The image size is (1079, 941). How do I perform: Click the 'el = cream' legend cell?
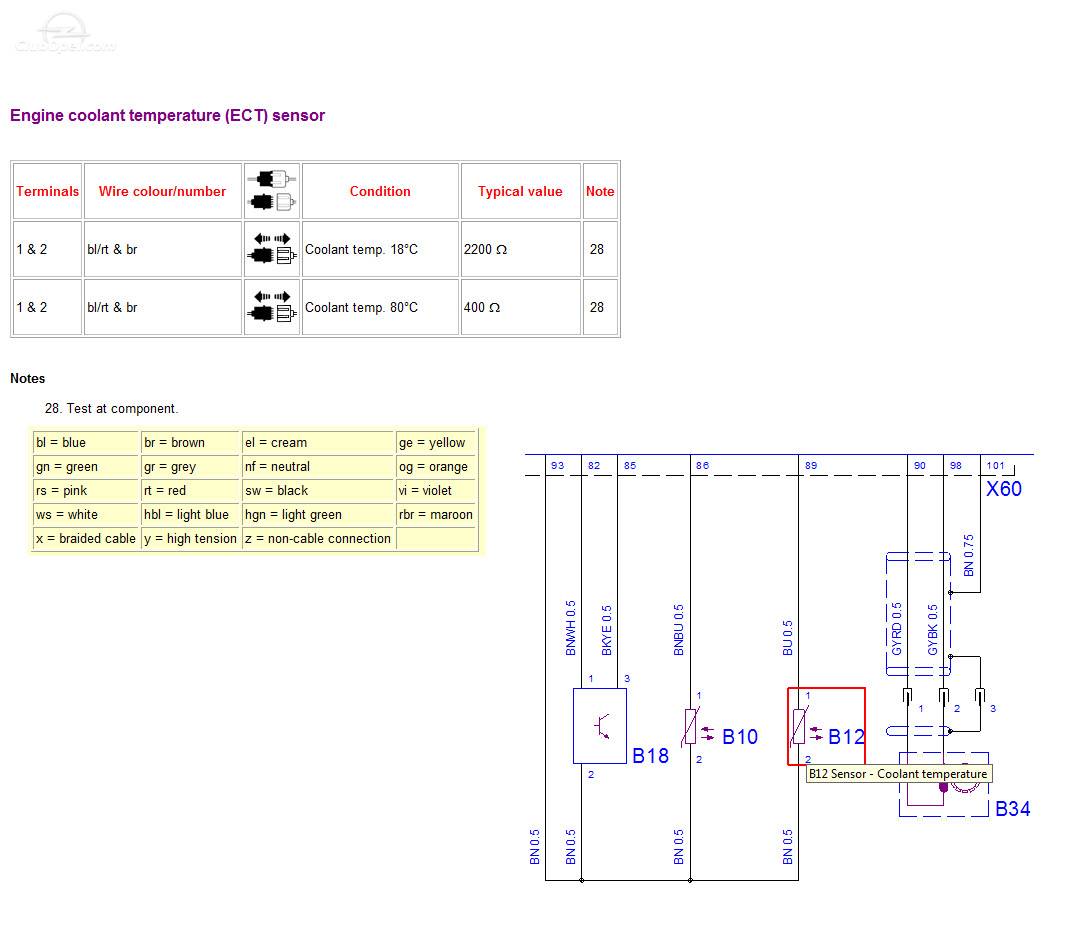(318, 443)
